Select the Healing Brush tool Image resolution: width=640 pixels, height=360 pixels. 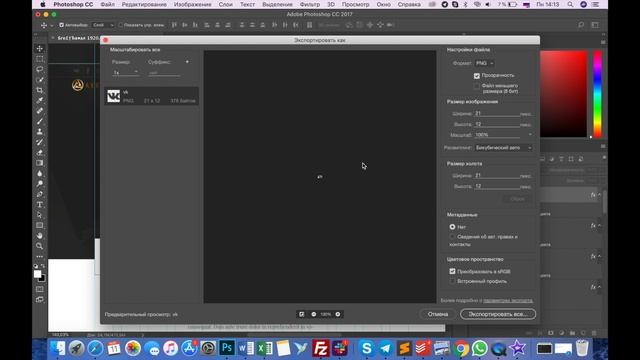pos(40,111)
